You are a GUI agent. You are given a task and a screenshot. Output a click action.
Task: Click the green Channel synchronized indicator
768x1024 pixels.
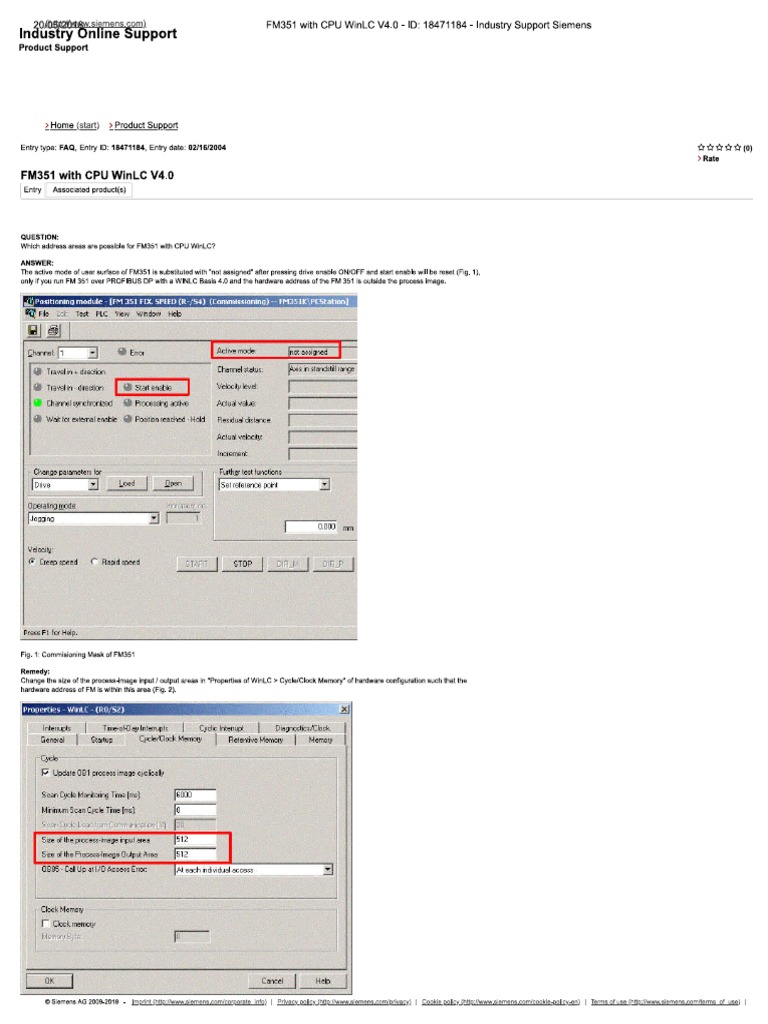pyautogui.click(x=38, y=403)
